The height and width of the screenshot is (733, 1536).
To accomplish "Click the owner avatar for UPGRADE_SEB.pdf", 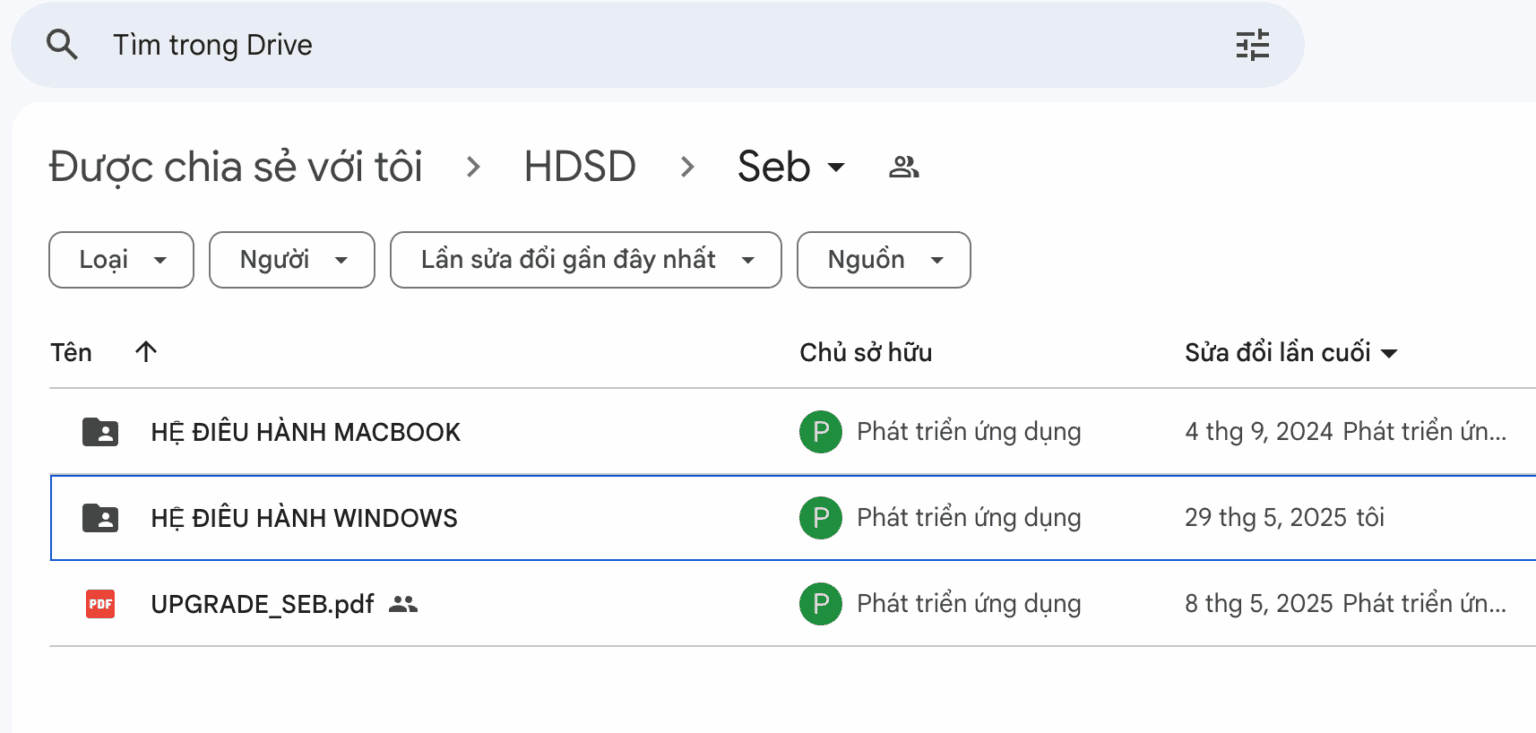I will tap(820, 604).
